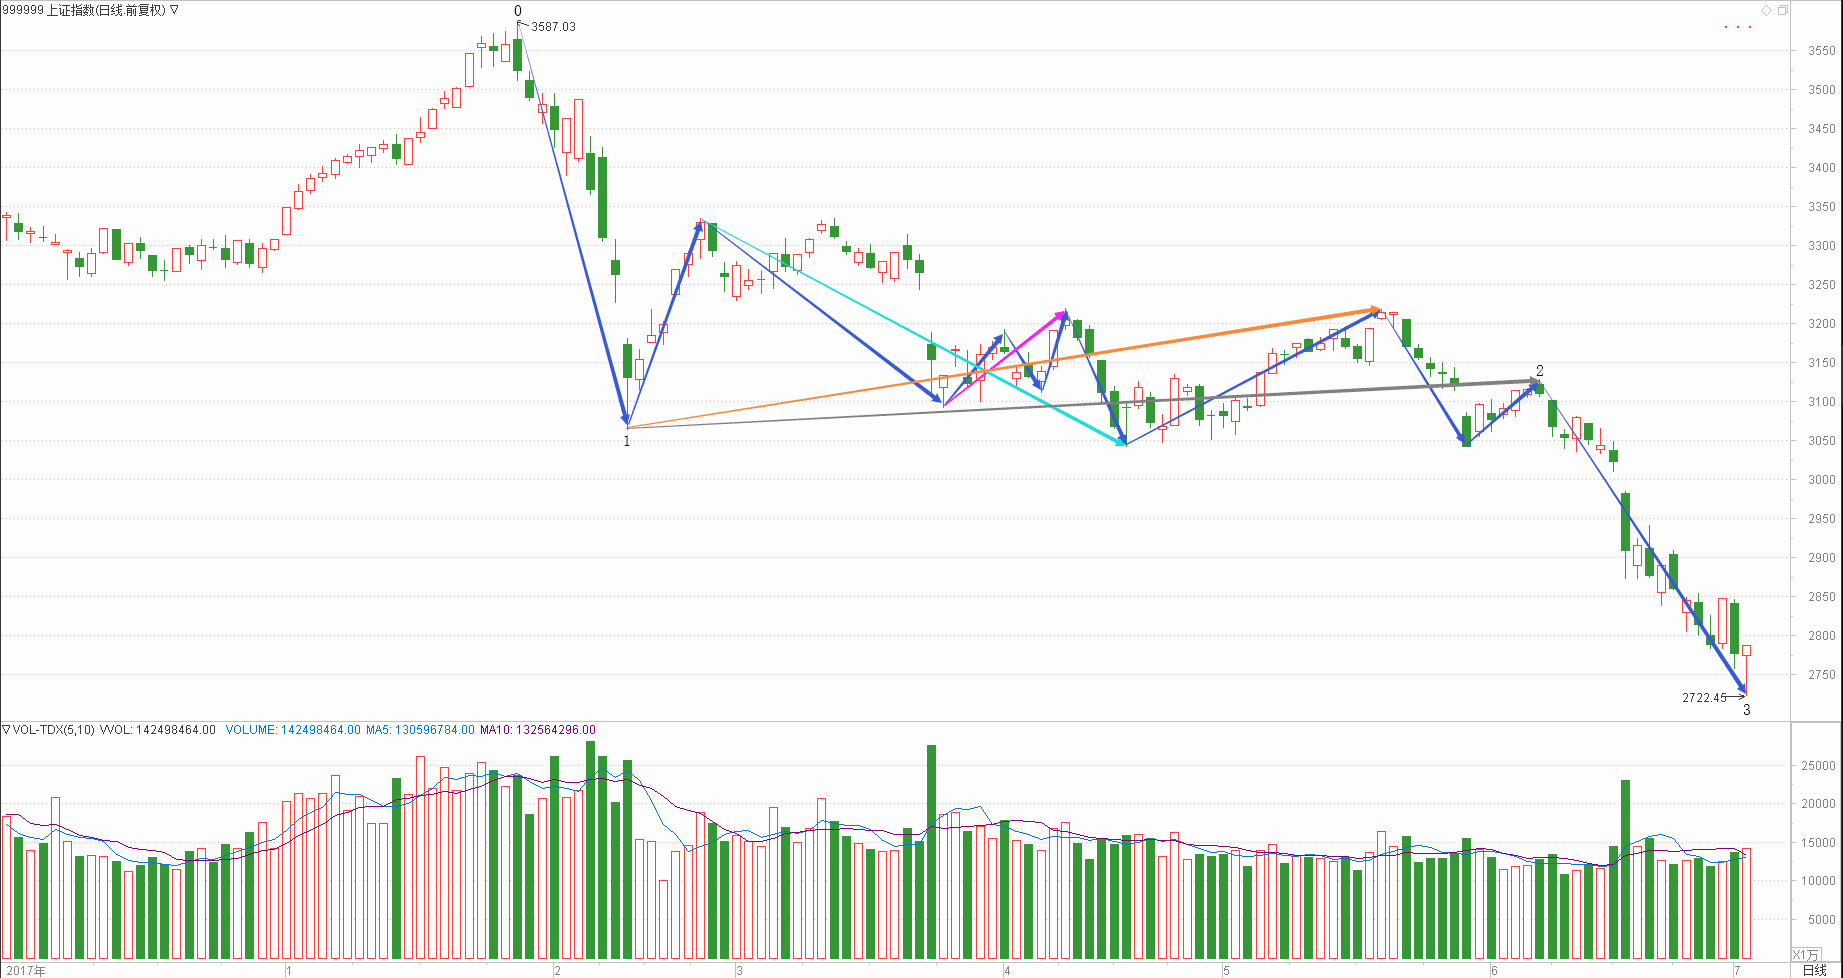Click the MA10 volume average label
The height and width of the screenshot is (978, 1843).
click(x=537, y=730)
